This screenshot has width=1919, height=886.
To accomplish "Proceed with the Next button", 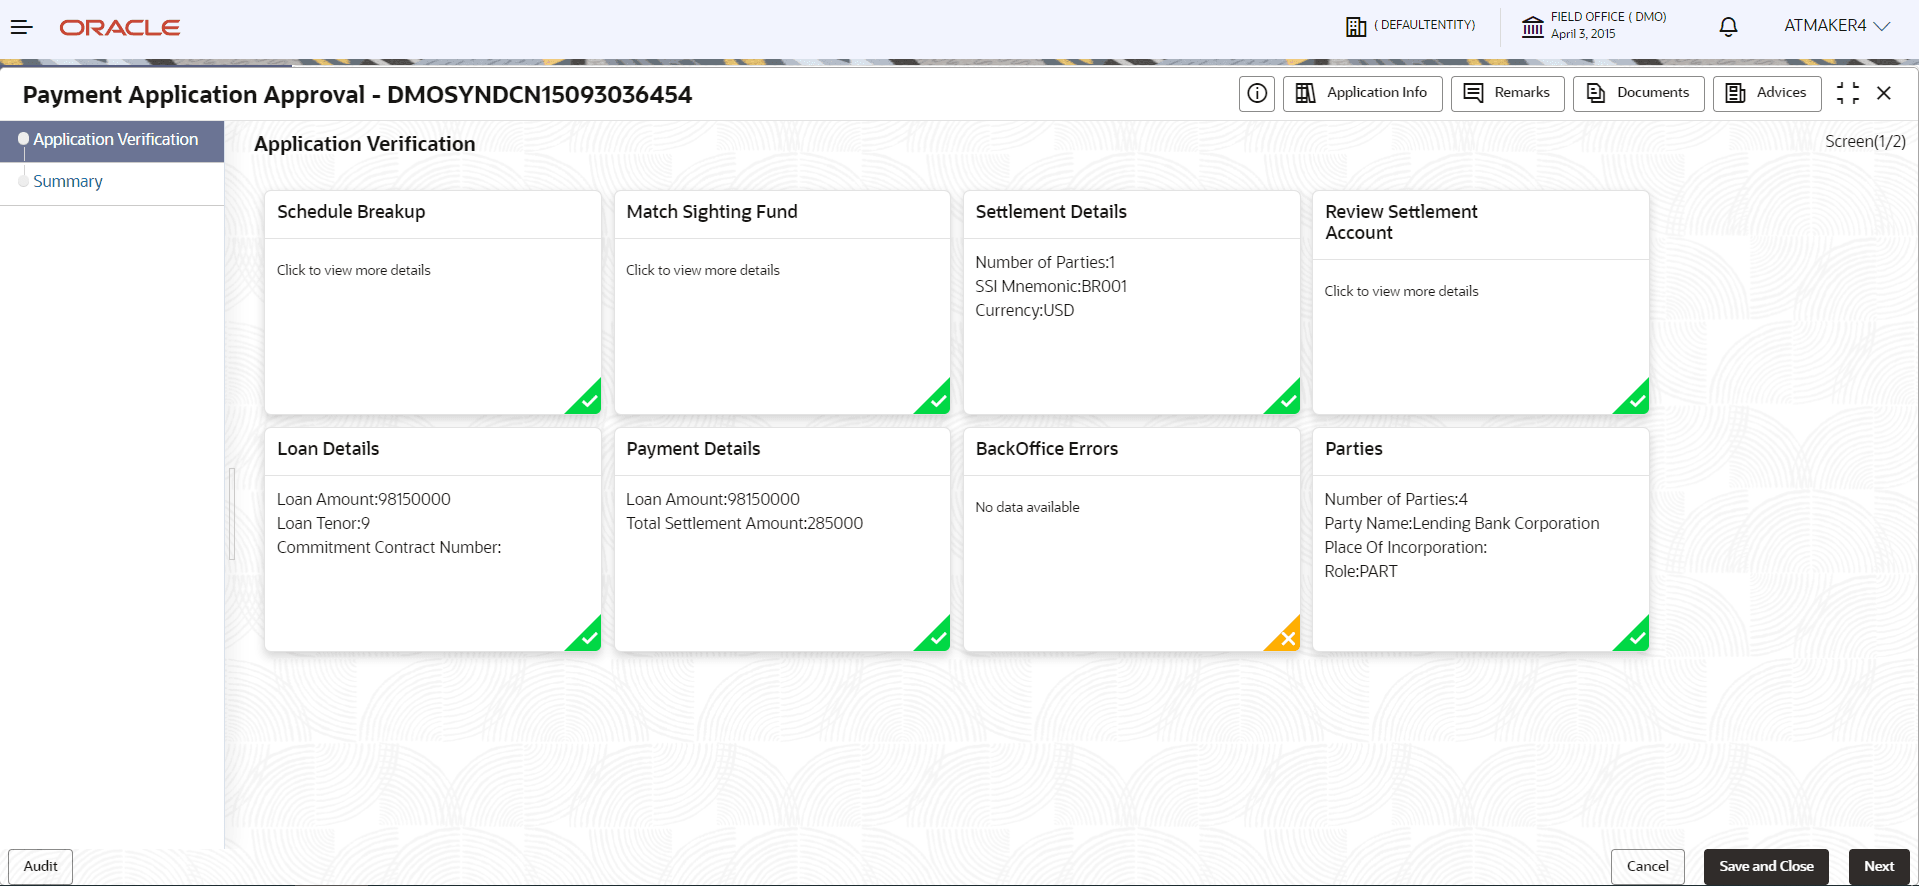I will click(x=1879, y=867).
